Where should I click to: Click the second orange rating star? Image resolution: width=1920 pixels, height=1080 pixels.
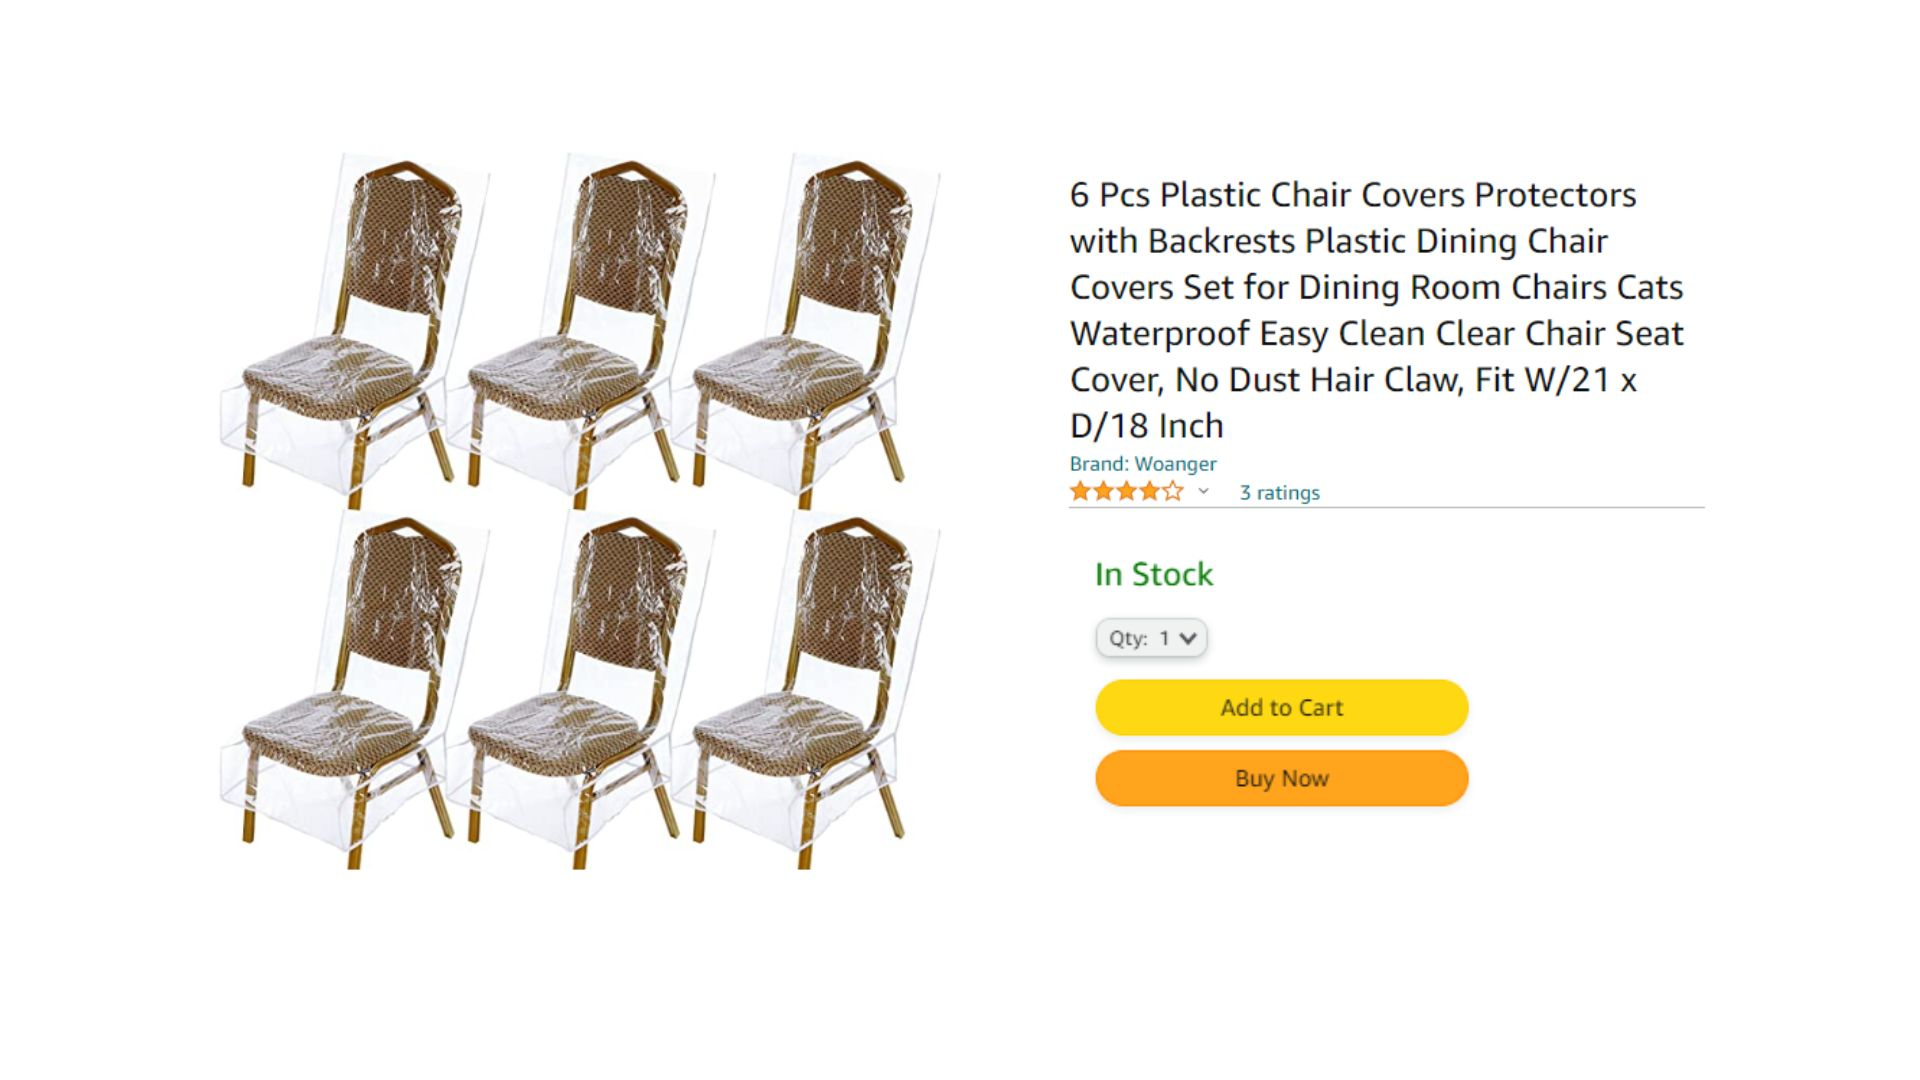tap(1104, 491)
